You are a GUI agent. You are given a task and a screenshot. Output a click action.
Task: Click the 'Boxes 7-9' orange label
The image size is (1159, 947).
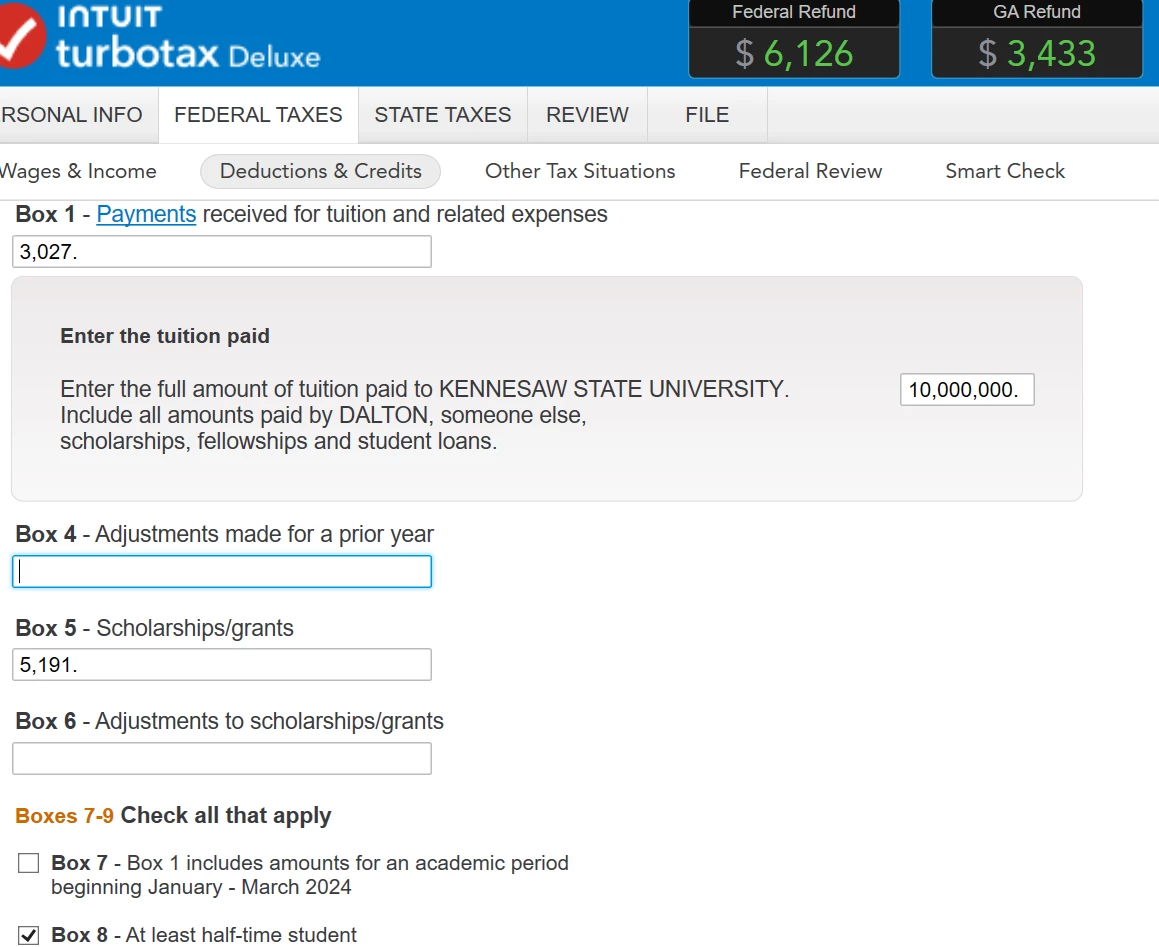tap(64, 815)
